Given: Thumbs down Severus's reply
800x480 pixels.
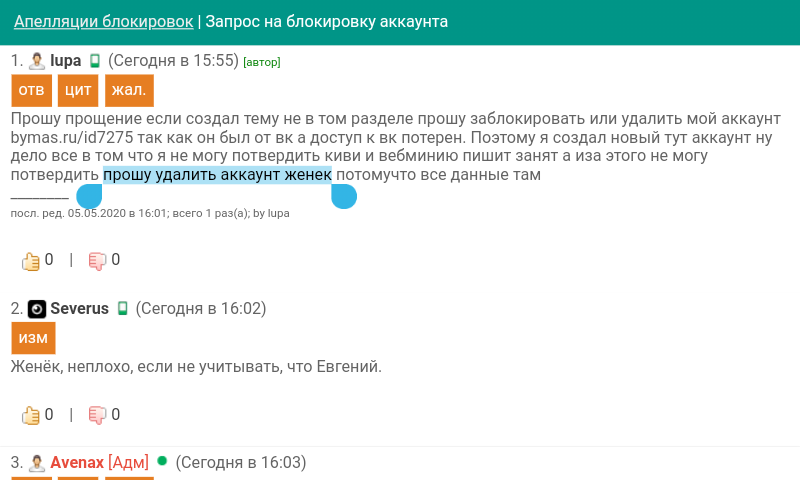Looking at the screenshot, I should point(97,414).
